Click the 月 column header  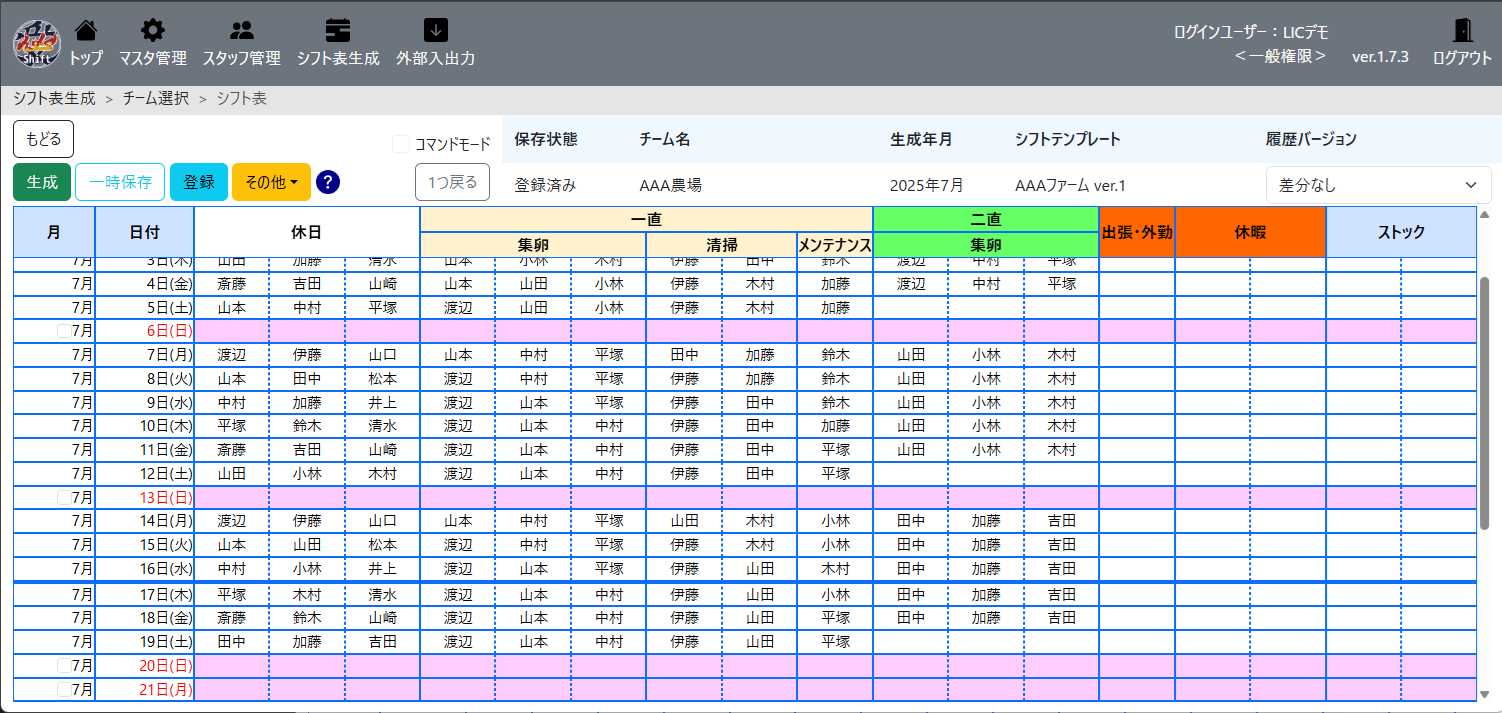[54, 232]
